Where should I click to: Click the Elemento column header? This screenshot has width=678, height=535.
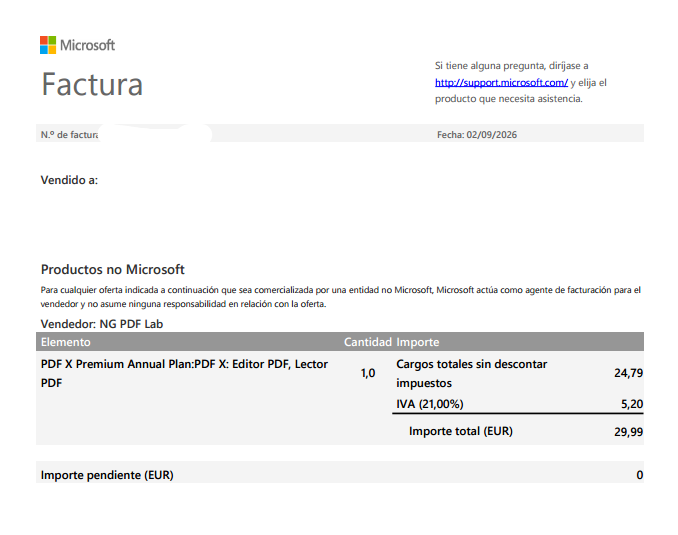[66, 342]
